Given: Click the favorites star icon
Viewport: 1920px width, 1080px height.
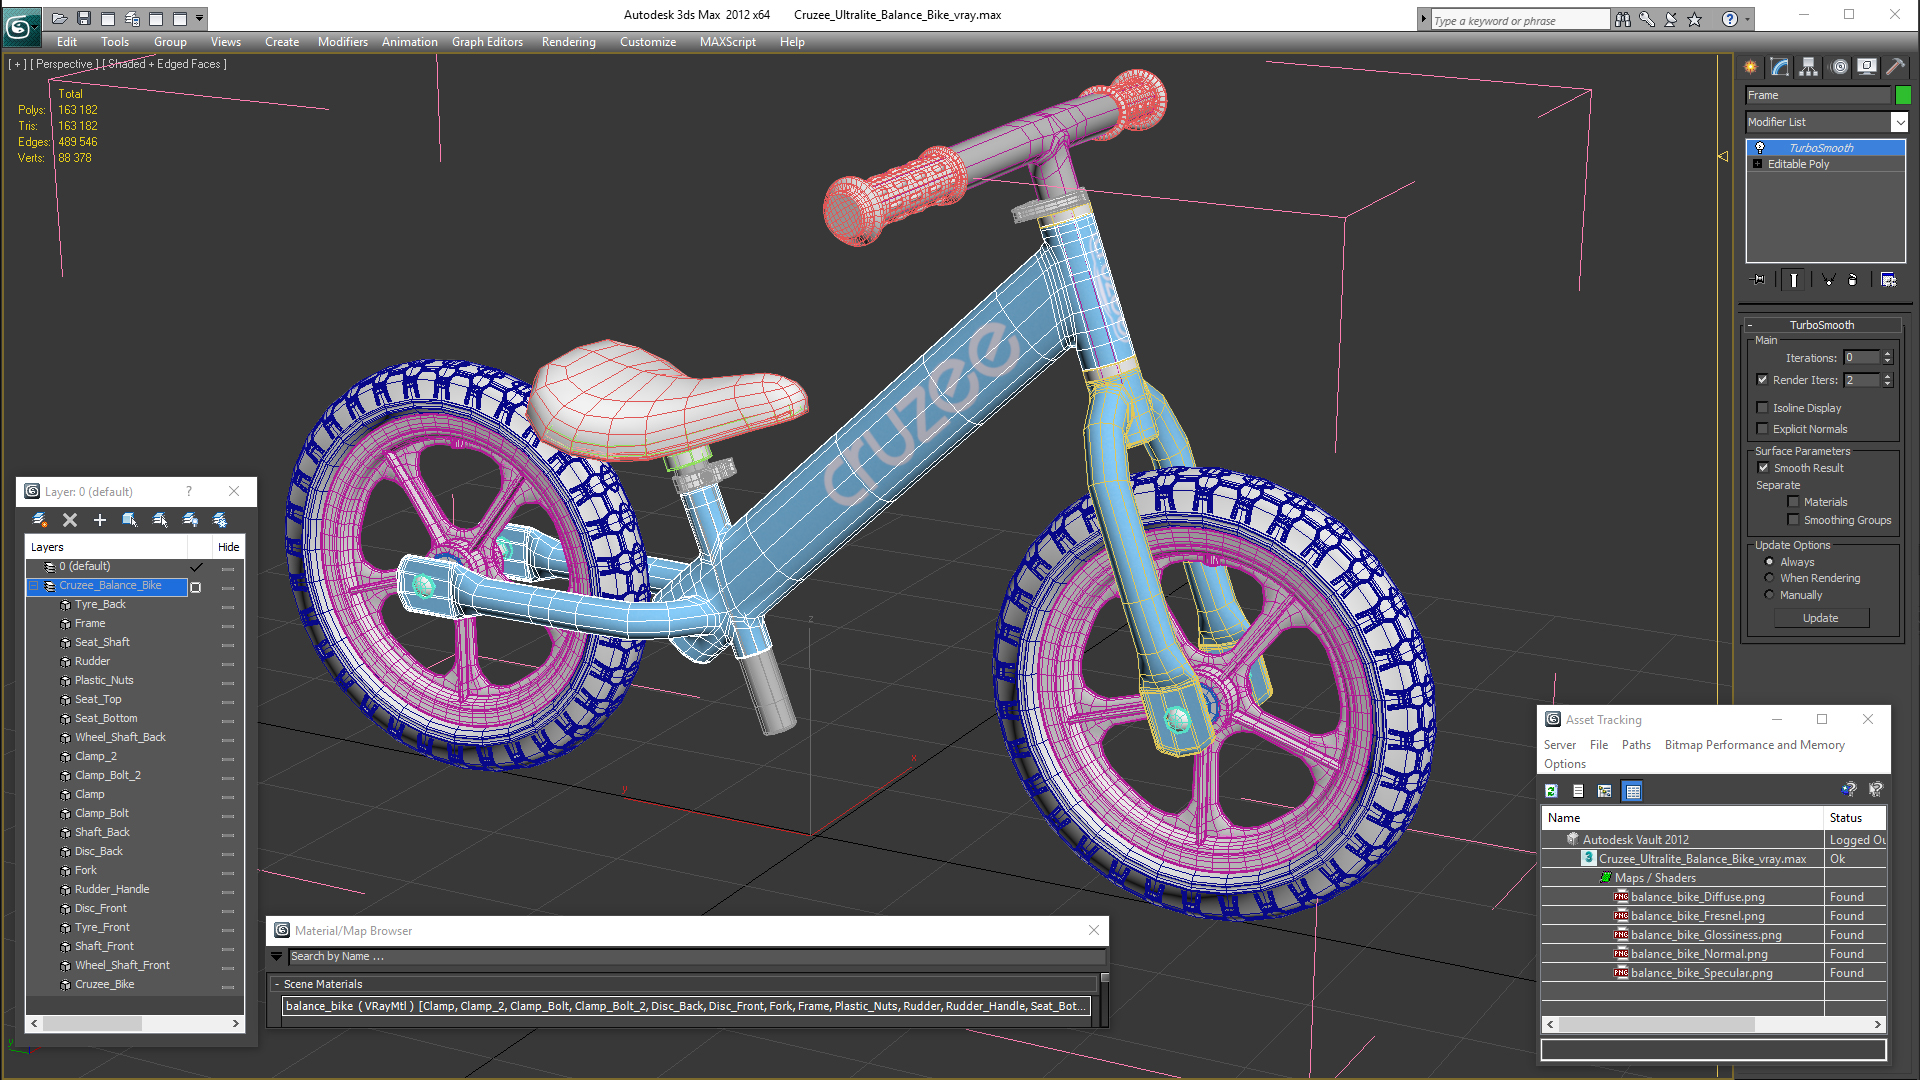Looking at the screenshot, I should coord(1695,19).
